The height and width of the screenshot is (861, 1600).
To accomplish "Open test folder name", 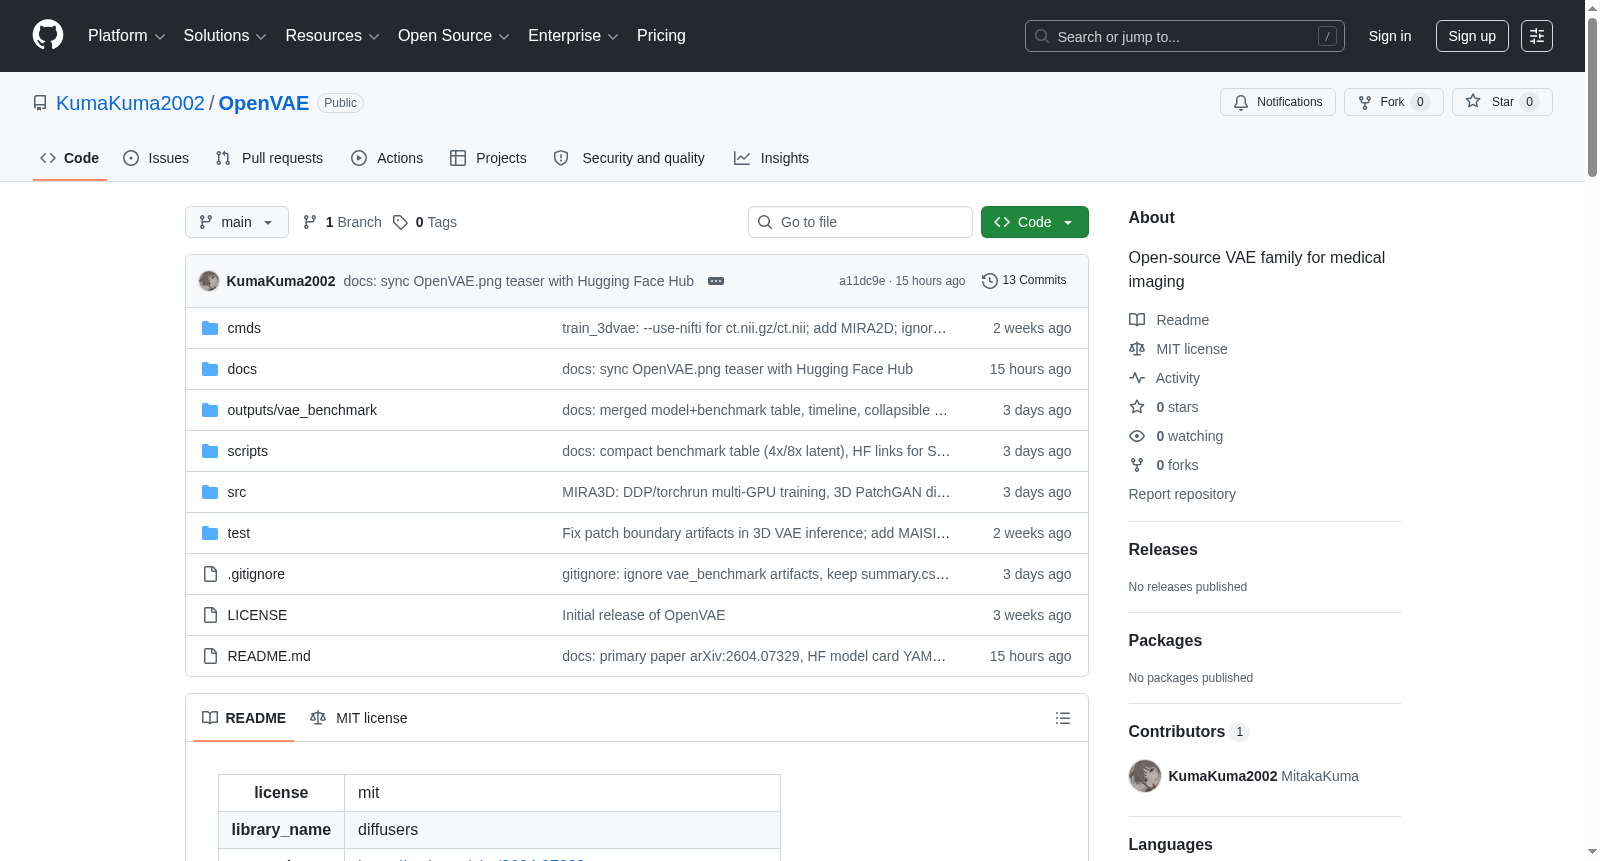I will click(238, 533).
